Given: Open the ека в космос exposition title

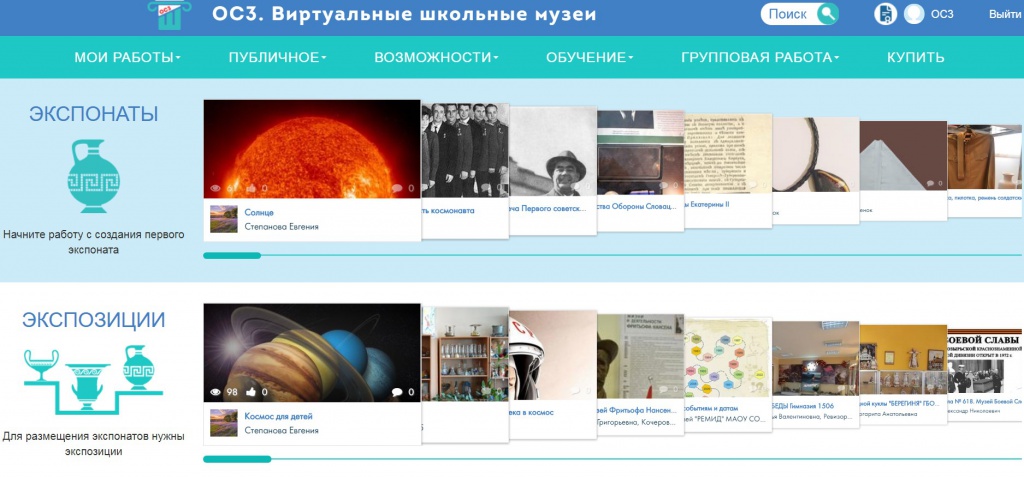Looking at the screenshot, I should point(532,413).
